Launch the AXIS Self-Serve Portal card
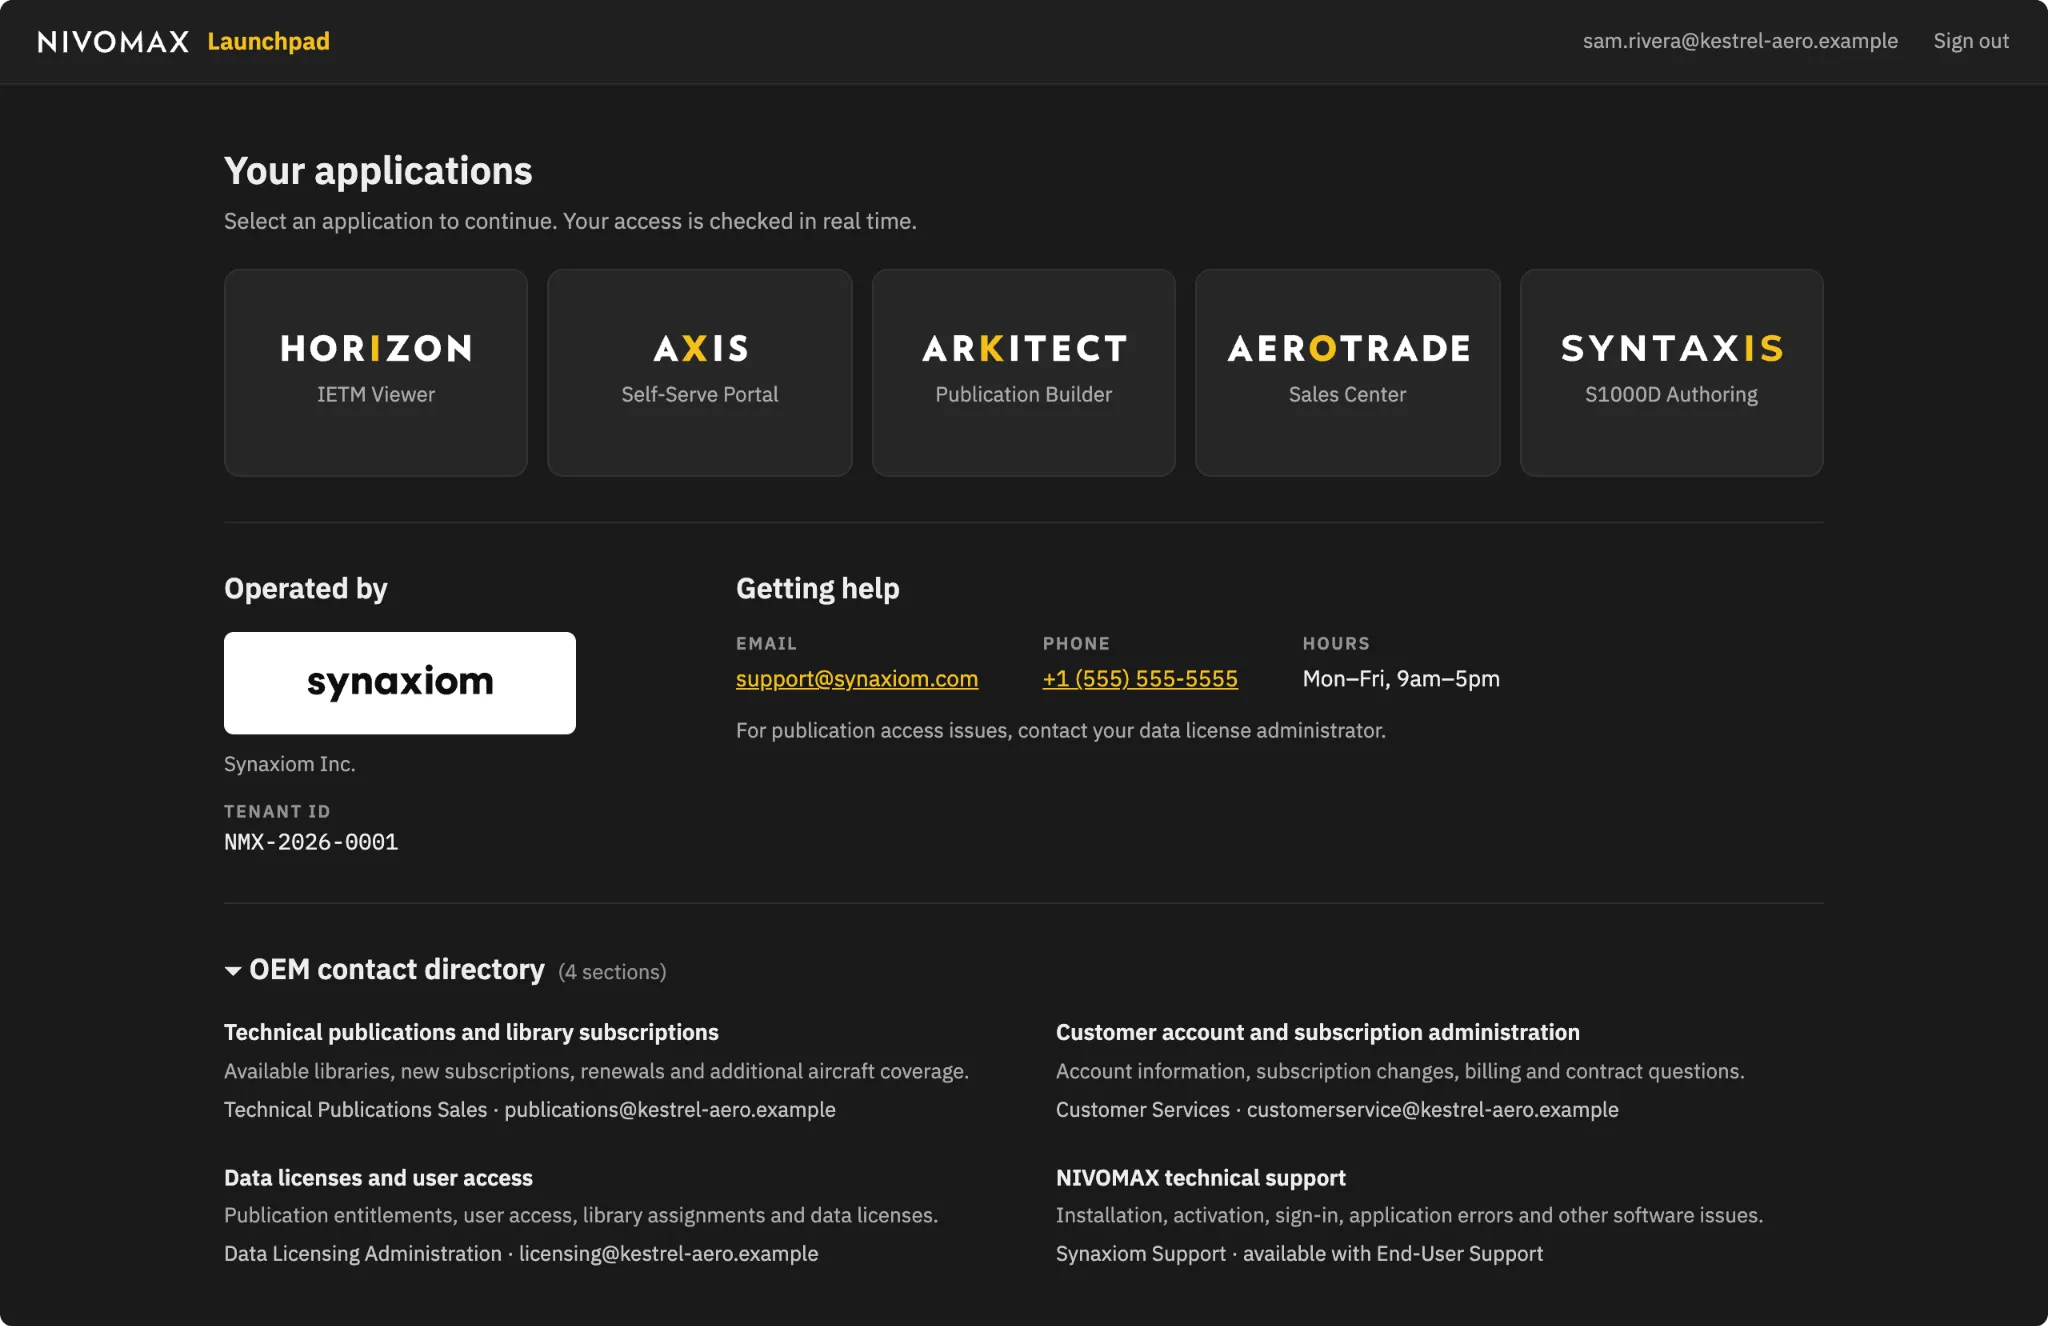The width and height of the screenshot is (2048, 1326). [x=700, y=372]
